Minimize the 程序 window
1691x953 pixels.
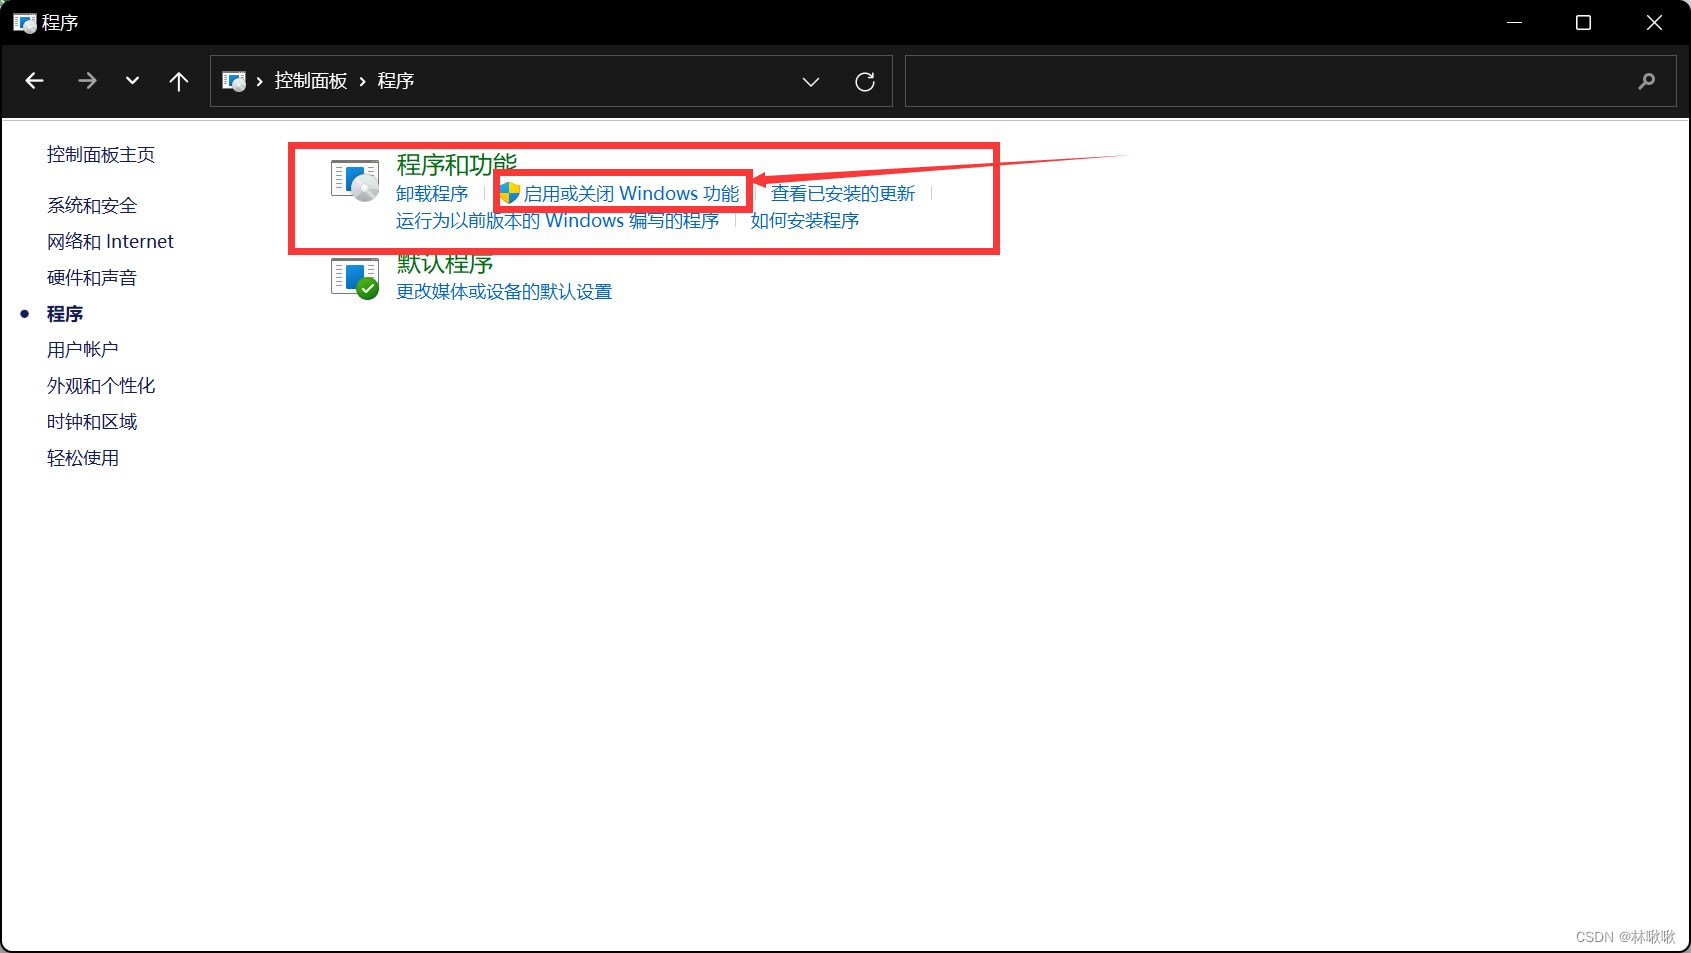click(1515, 22)
